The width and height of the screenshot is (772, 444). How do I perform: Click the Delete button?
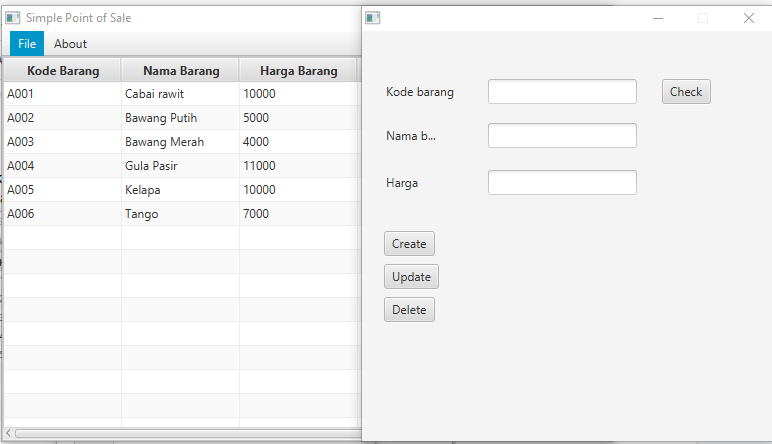click(x=409, y=310)
